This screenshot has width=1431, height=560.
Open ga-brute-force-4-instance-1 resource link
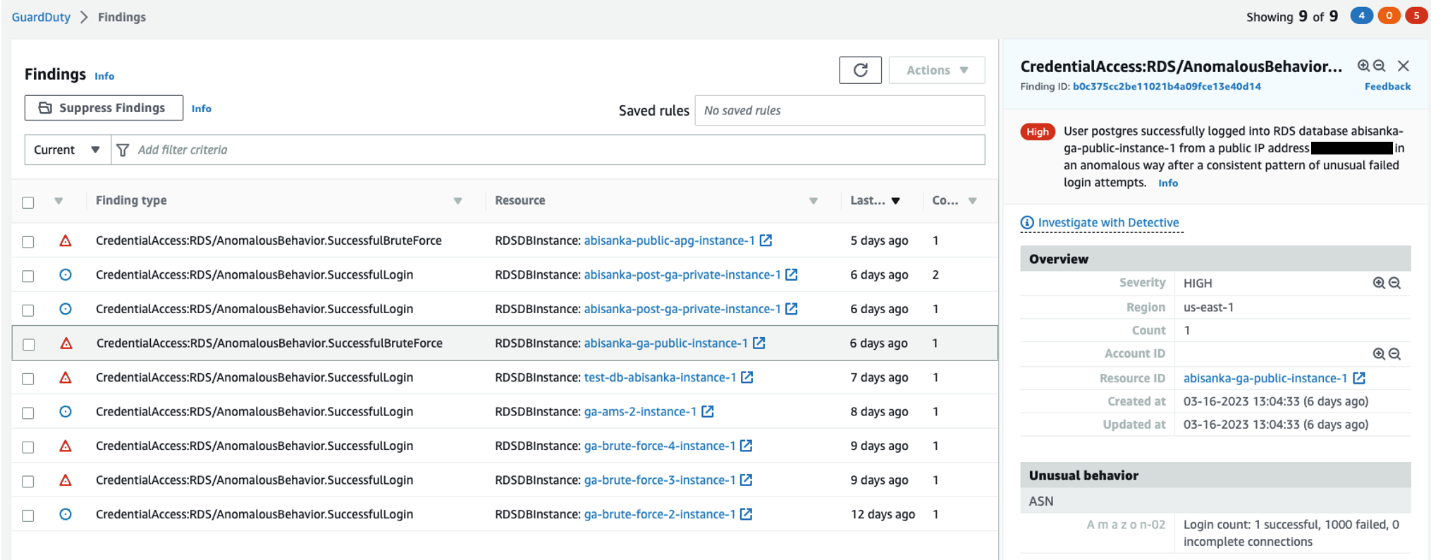coord(659,446)
